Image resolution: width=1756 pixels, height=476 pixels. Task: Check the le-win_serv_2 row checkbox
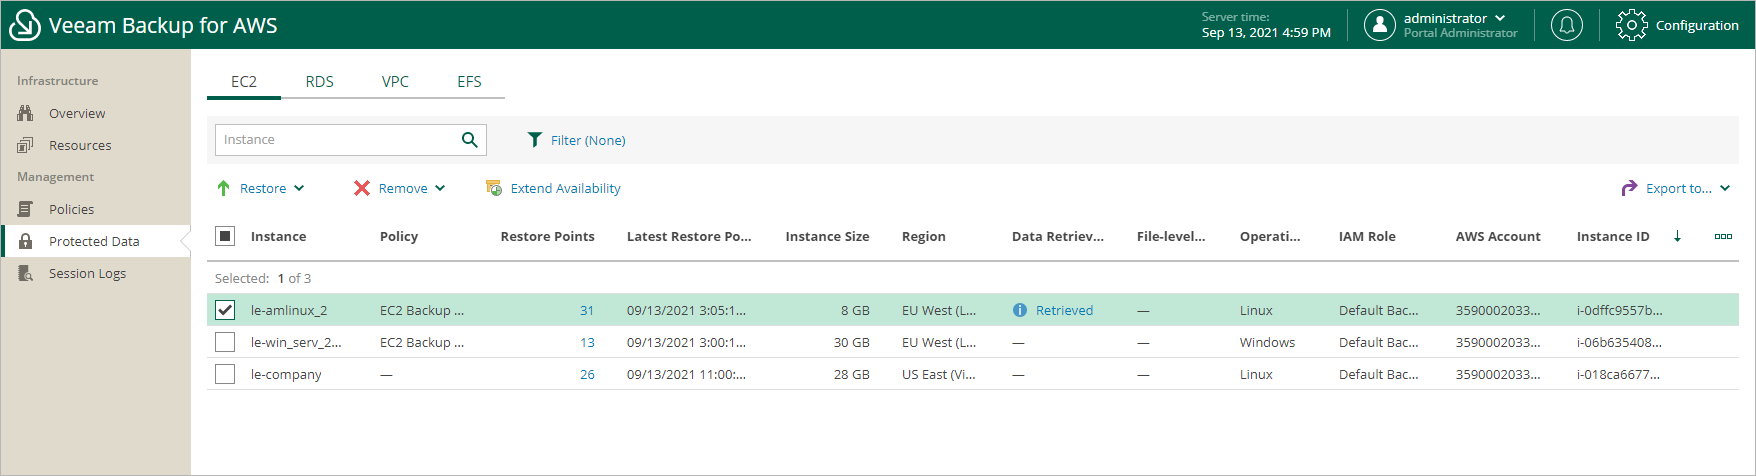(x=225, y=342)
